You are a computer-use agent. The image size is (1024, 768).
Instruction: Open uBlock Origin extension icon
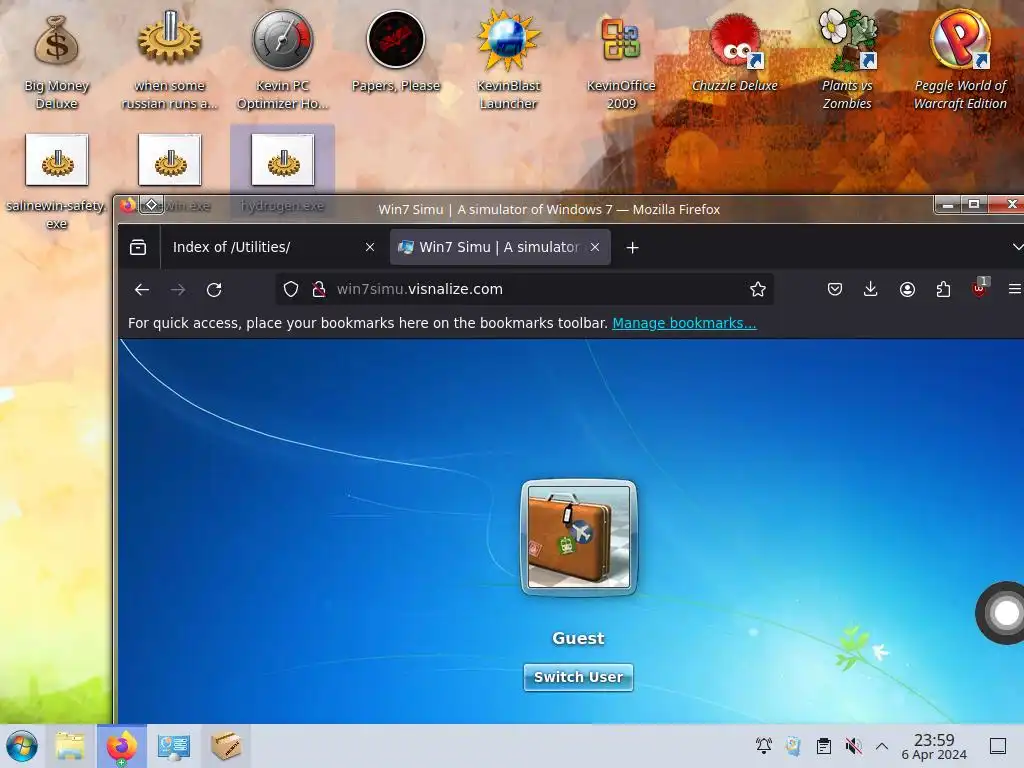(x=980, y=288)
